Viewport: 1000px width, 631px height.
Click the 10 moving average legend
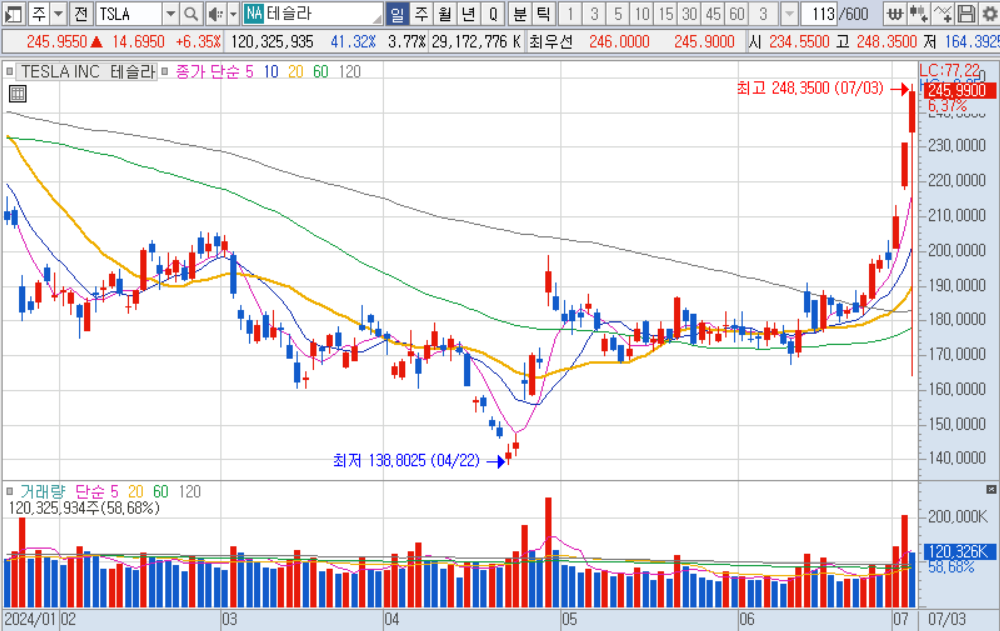pyautogui.click(x=270, y=71)
